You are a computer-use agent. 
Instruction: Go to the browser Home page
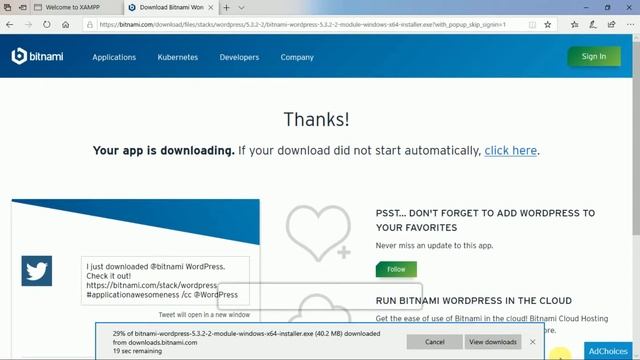click(65, 24)
